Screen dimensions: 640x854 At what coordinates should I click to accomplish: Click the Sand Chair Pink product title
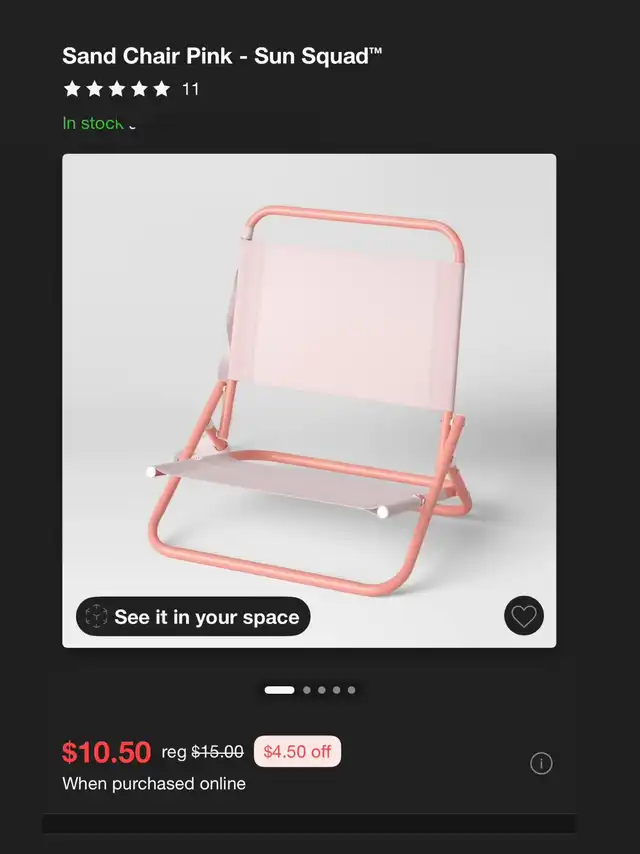tap(222, 56)
